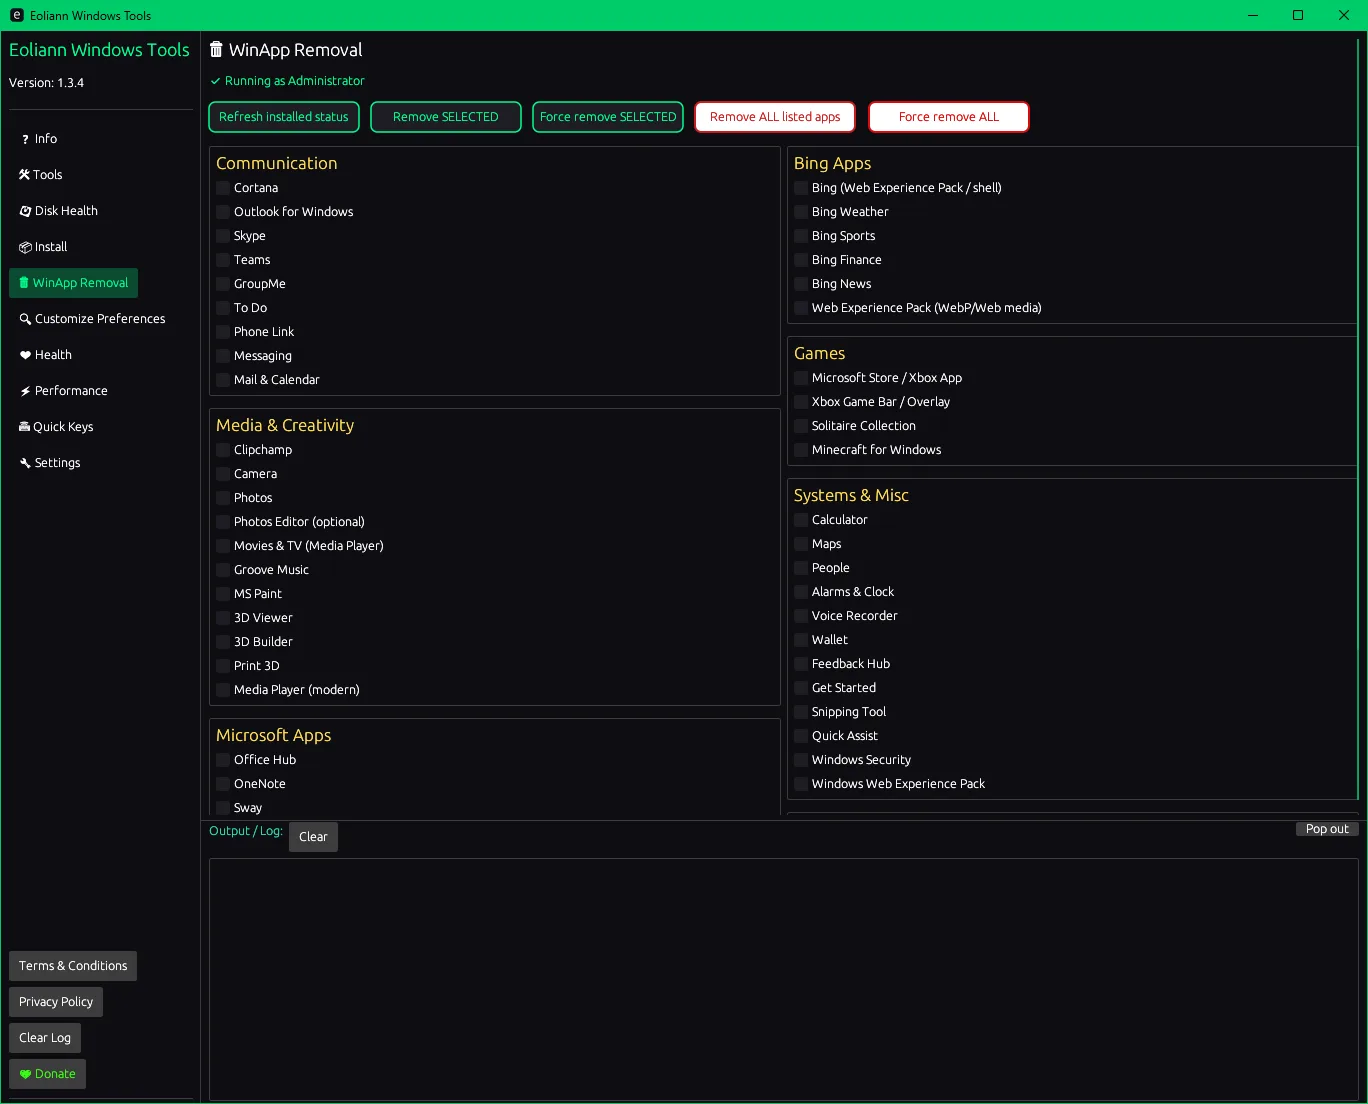The width and height of the screenshot is (1368, 1104).
Task: Click the question mark Info icon
Action: (25, 140)
